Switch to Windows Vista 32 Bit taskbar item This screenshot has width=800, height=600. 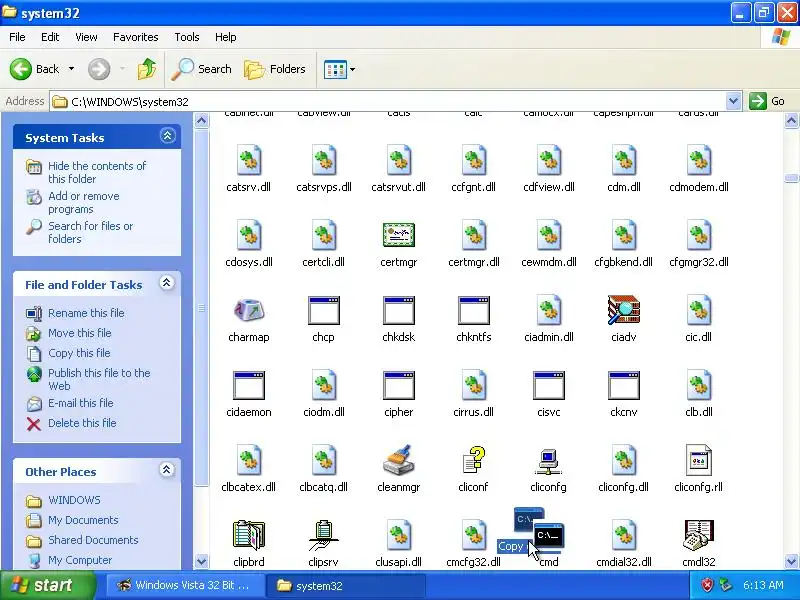(185, 585)
